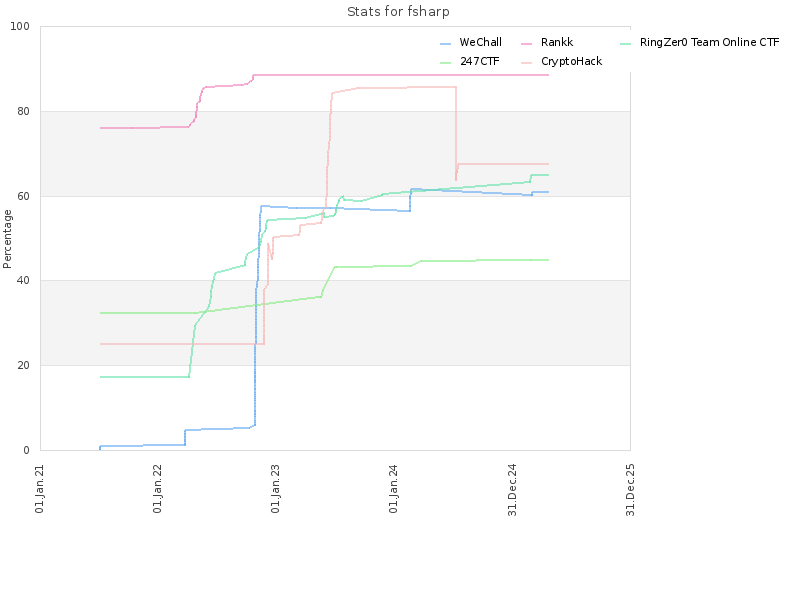The height and width of the screenshot is (600, 800).
Task: Click the RingZer0 Team Online CTF legend marker
Action: [x=625, y=44]
